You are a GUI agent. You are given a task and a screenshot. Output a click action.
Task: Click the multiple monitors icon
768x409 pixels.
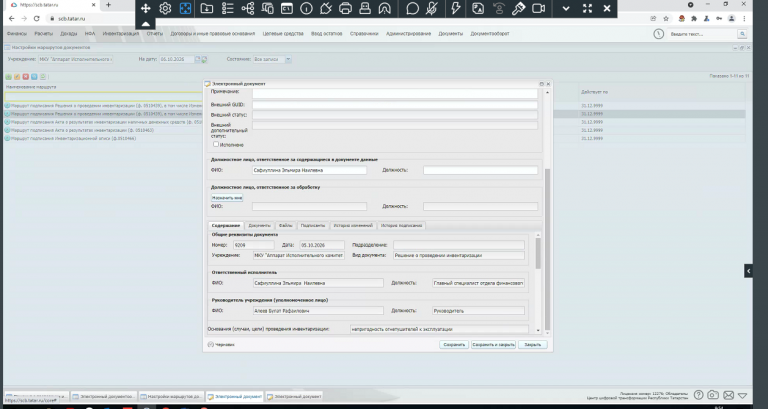267,8
